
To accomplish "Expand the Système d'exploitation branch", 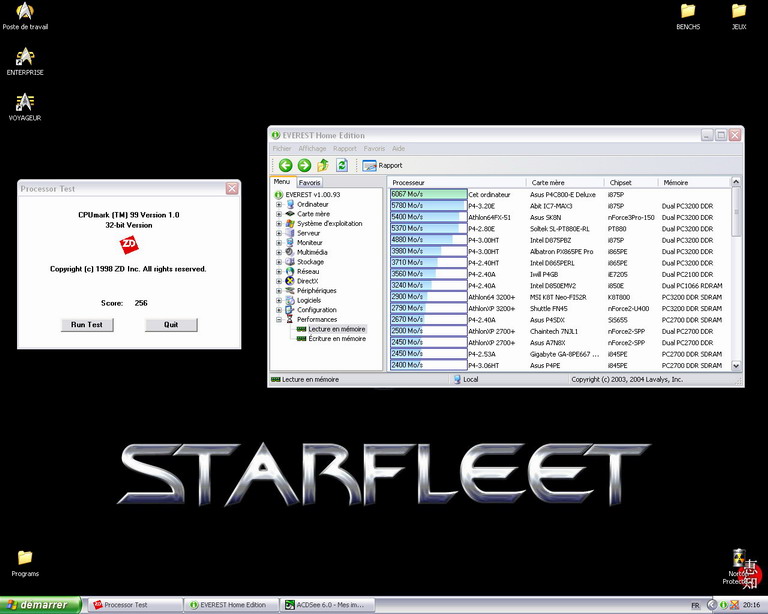I will 279,223.
